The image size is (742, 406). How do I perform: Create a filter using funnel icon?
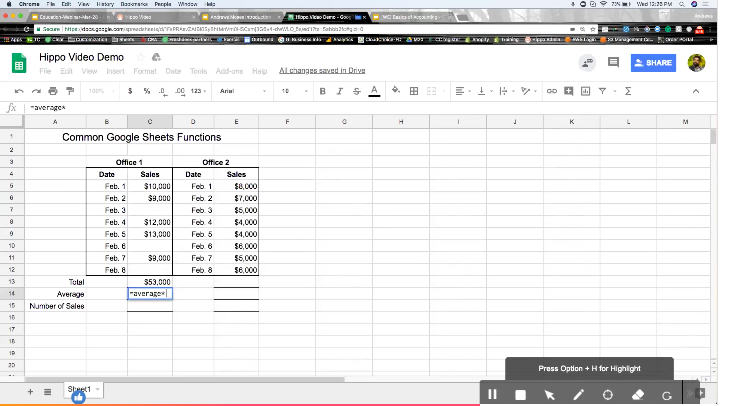coord(602,91)
